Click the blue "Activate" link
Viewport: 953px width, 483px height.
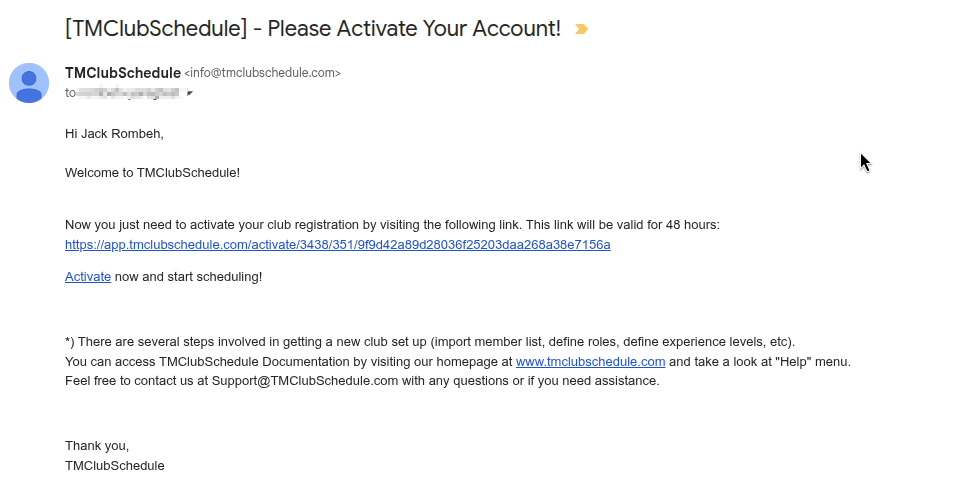(88, 276)
